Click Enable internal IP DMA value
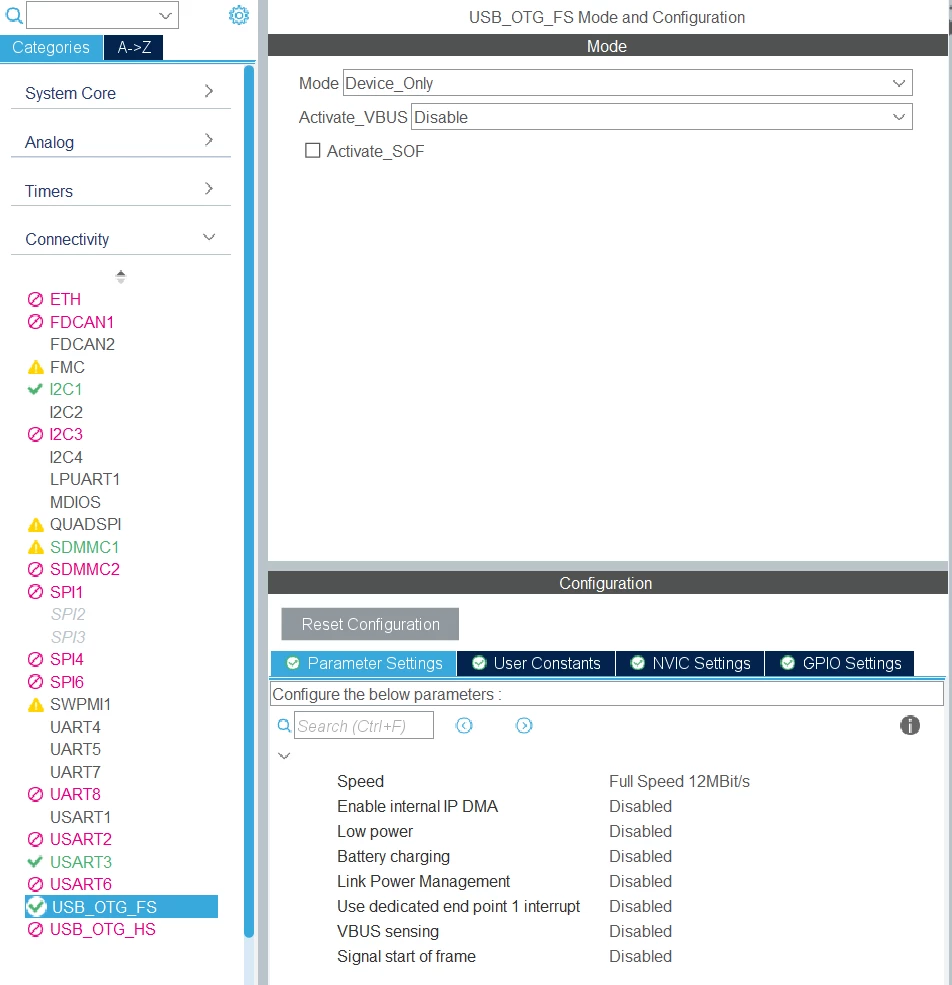Viewport: 952px width, 985px height. [640, 806]
